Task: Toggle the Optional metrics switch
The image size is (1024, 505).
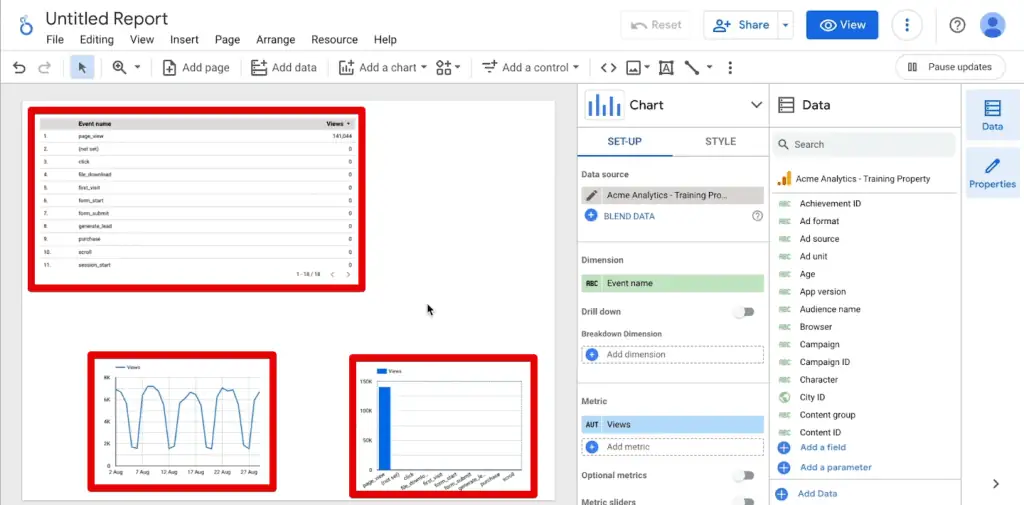Action: tap(743, 475)
